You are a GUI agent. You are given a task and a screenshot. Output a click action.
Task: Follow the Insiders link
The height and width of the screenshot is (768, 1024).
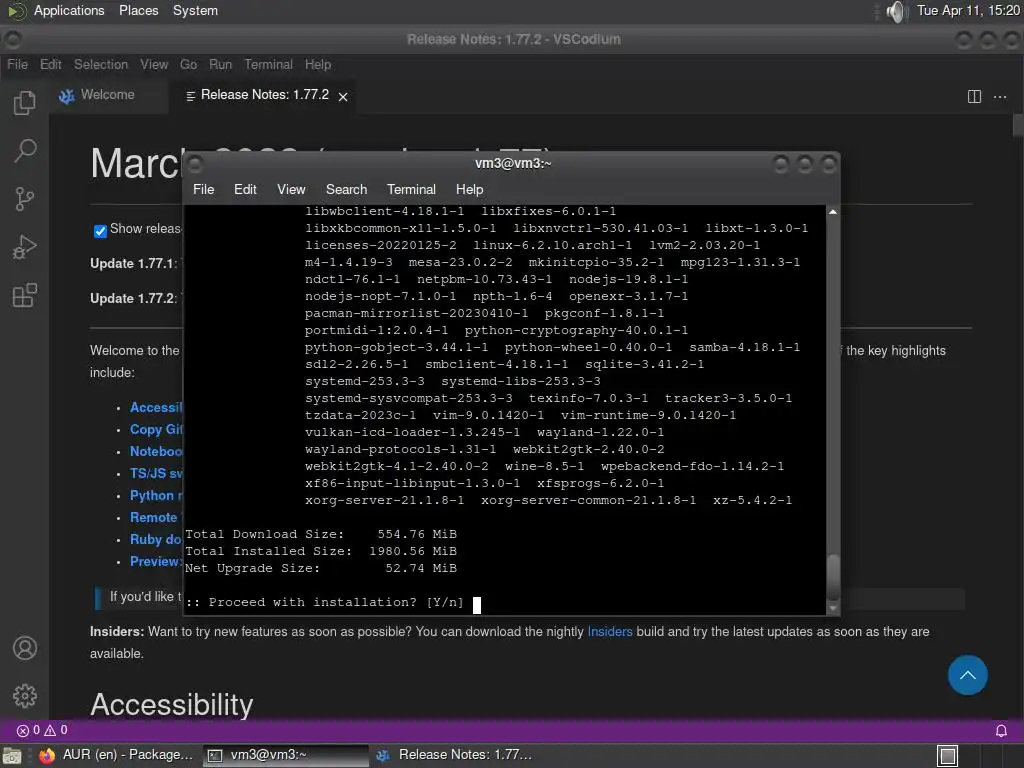[x=609, y=632]
